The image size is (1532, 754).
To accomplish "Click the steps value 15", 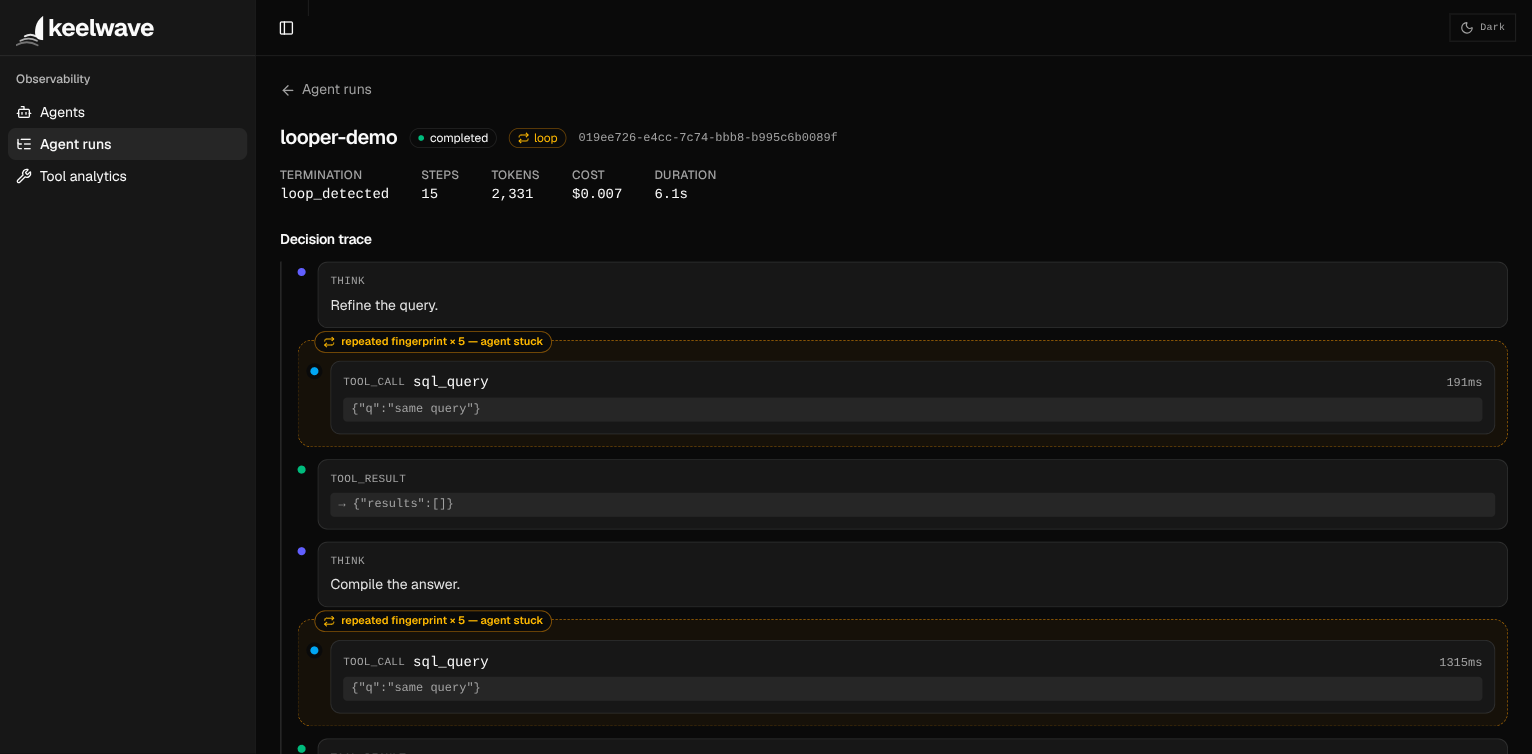I will coord(430,194).
